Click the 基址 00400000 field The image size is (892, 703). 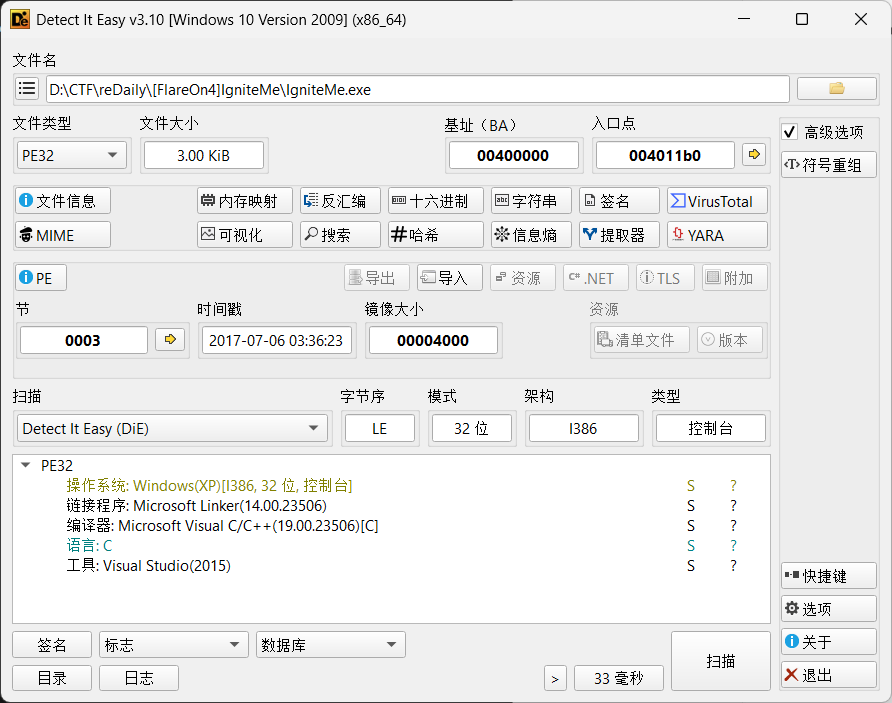click(x=513, y=155)
